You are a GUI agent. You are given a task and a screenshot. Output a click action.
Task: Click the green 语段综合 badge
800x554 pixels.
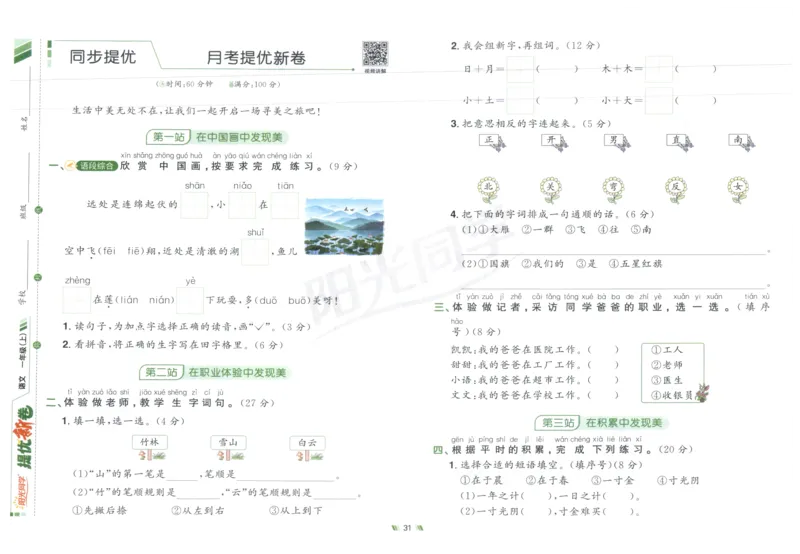(96, 166)
